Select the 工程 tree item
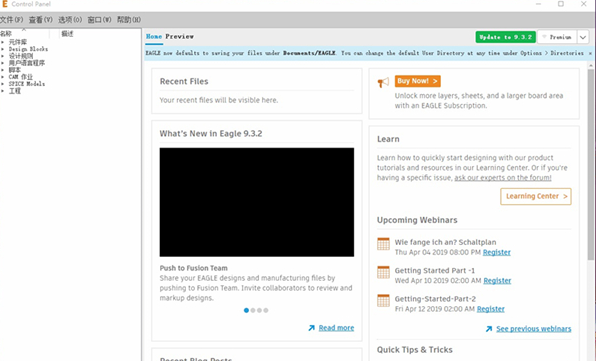Screen dimensions: 596x361 point(15,91)
